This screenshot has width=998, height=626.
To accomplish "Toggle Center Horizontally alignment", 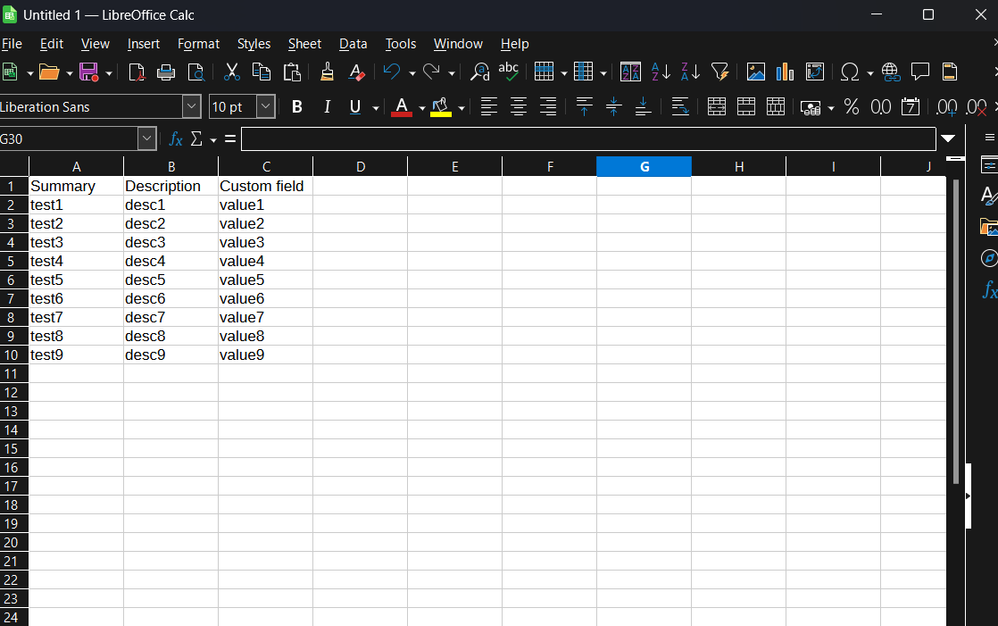I will (518, 107).
